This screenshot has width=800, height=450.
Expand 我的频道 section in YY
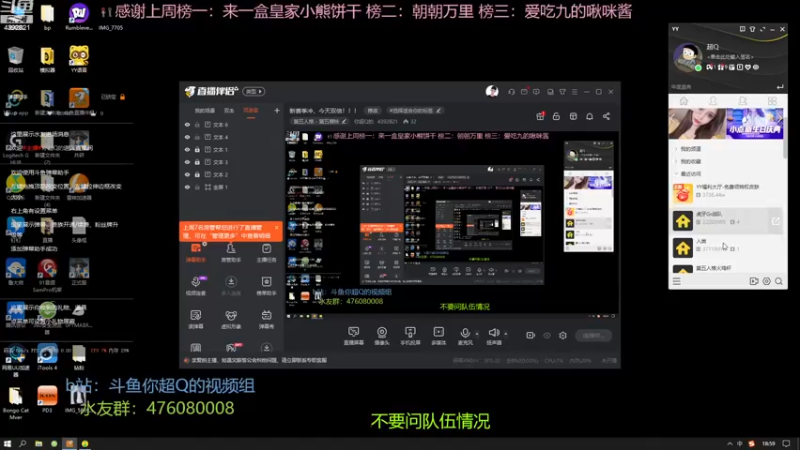point(688,149)
